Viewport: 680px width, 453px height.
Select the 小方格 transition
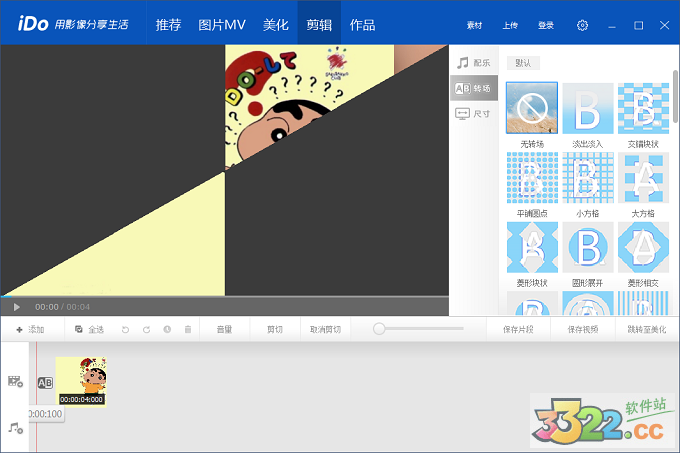point(588,178)
